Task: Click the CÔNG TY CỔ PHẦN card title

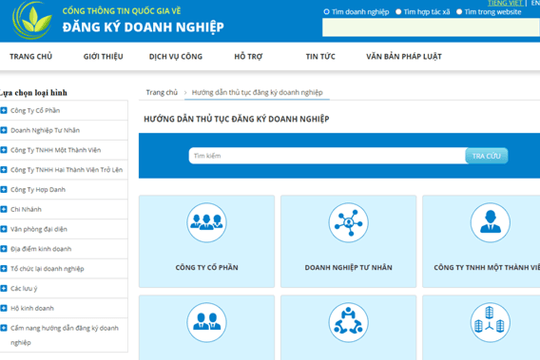Action: click(x=207, y=267)
